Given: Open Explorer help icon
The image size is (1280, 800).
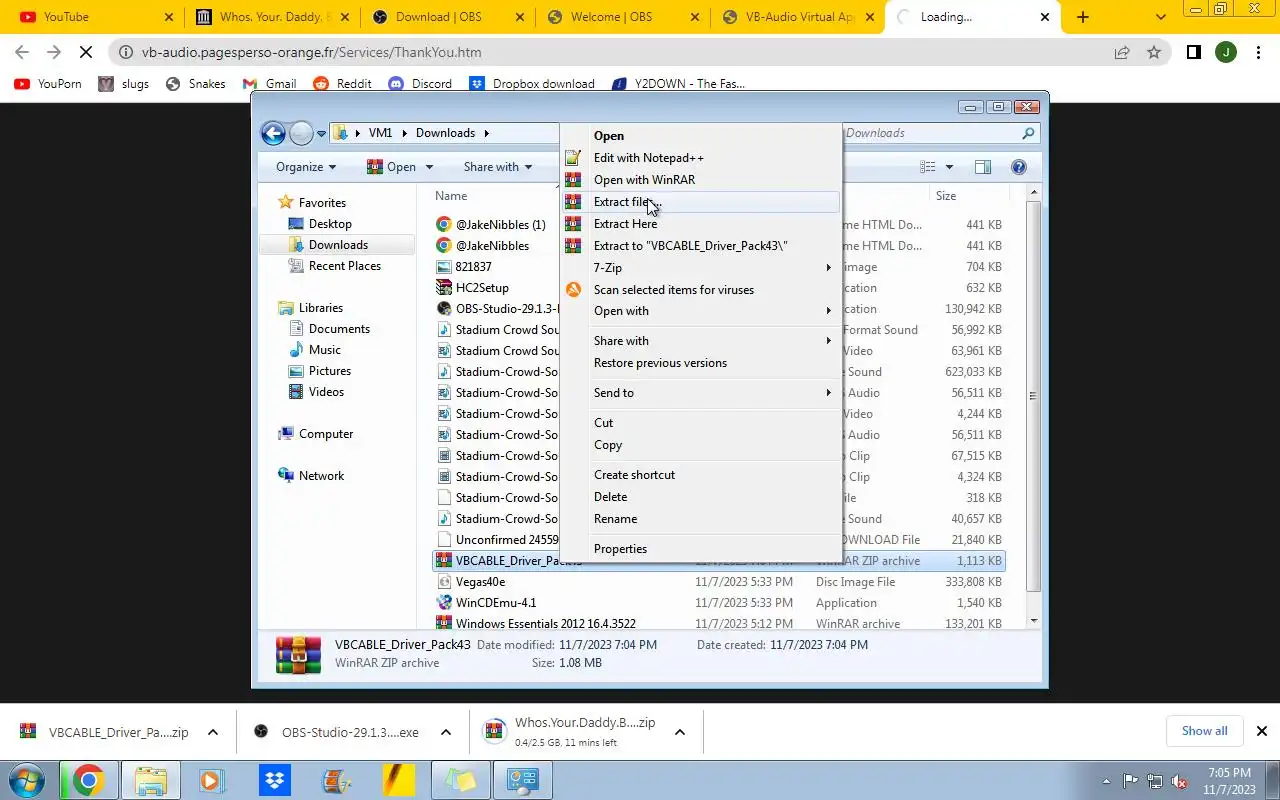Looking at the screenshot, I should pyautogui.click(x=1019, y=167).
